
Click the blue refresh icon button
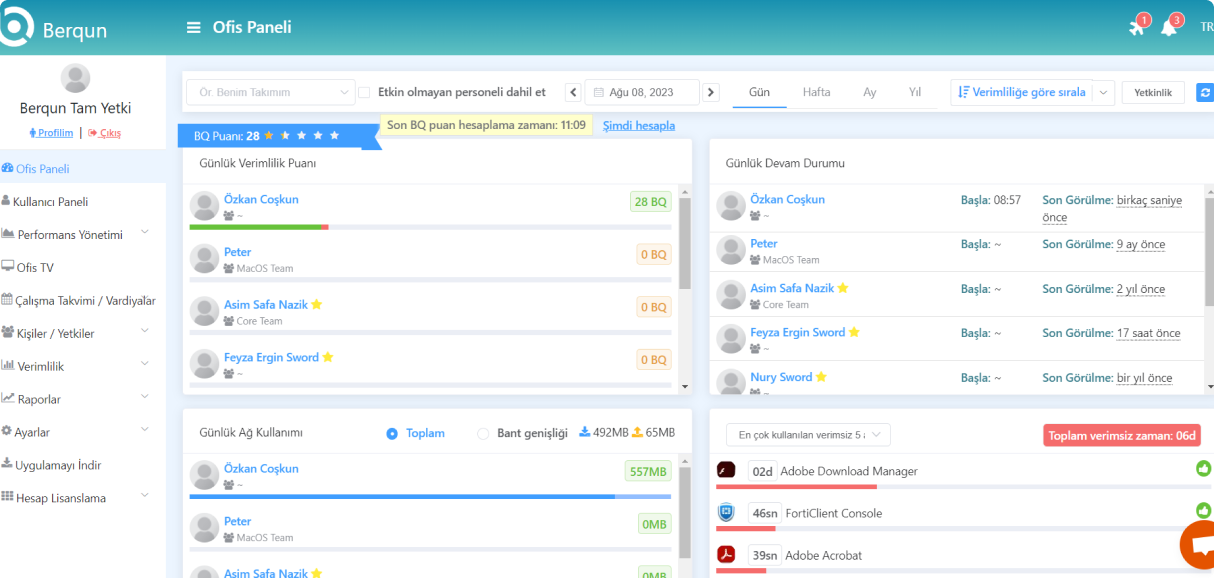[x=1204, y=92]
